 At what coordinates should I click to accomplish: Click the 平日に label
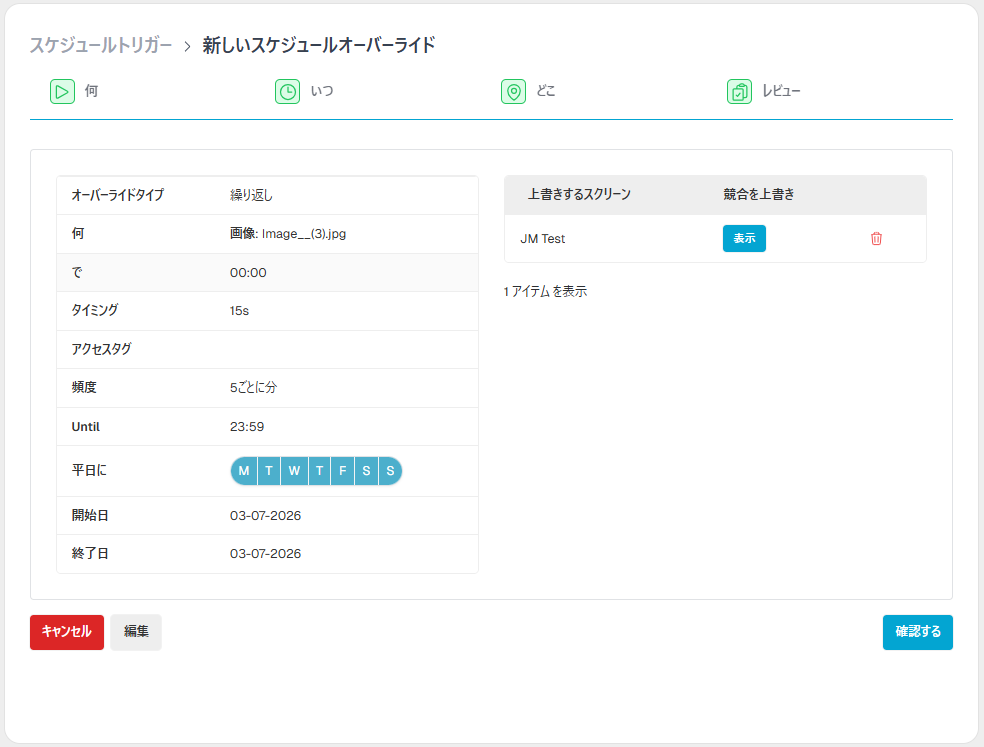pos(89,470)
